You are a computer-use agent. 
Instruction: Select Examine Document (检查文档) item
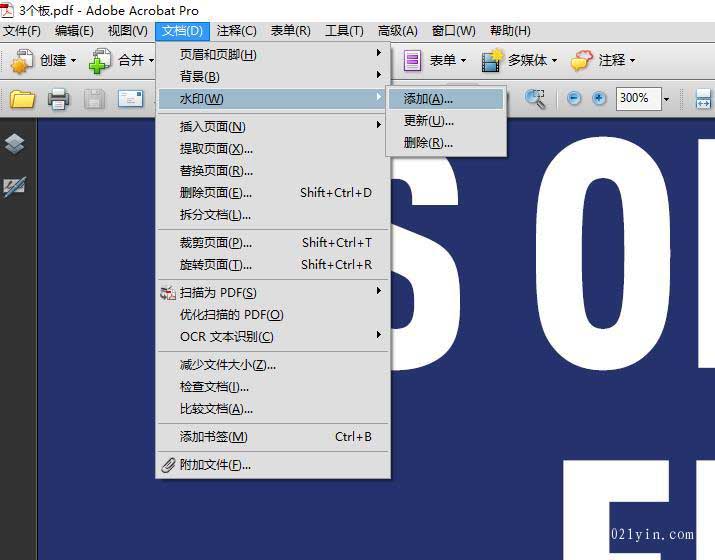(273, 387)
